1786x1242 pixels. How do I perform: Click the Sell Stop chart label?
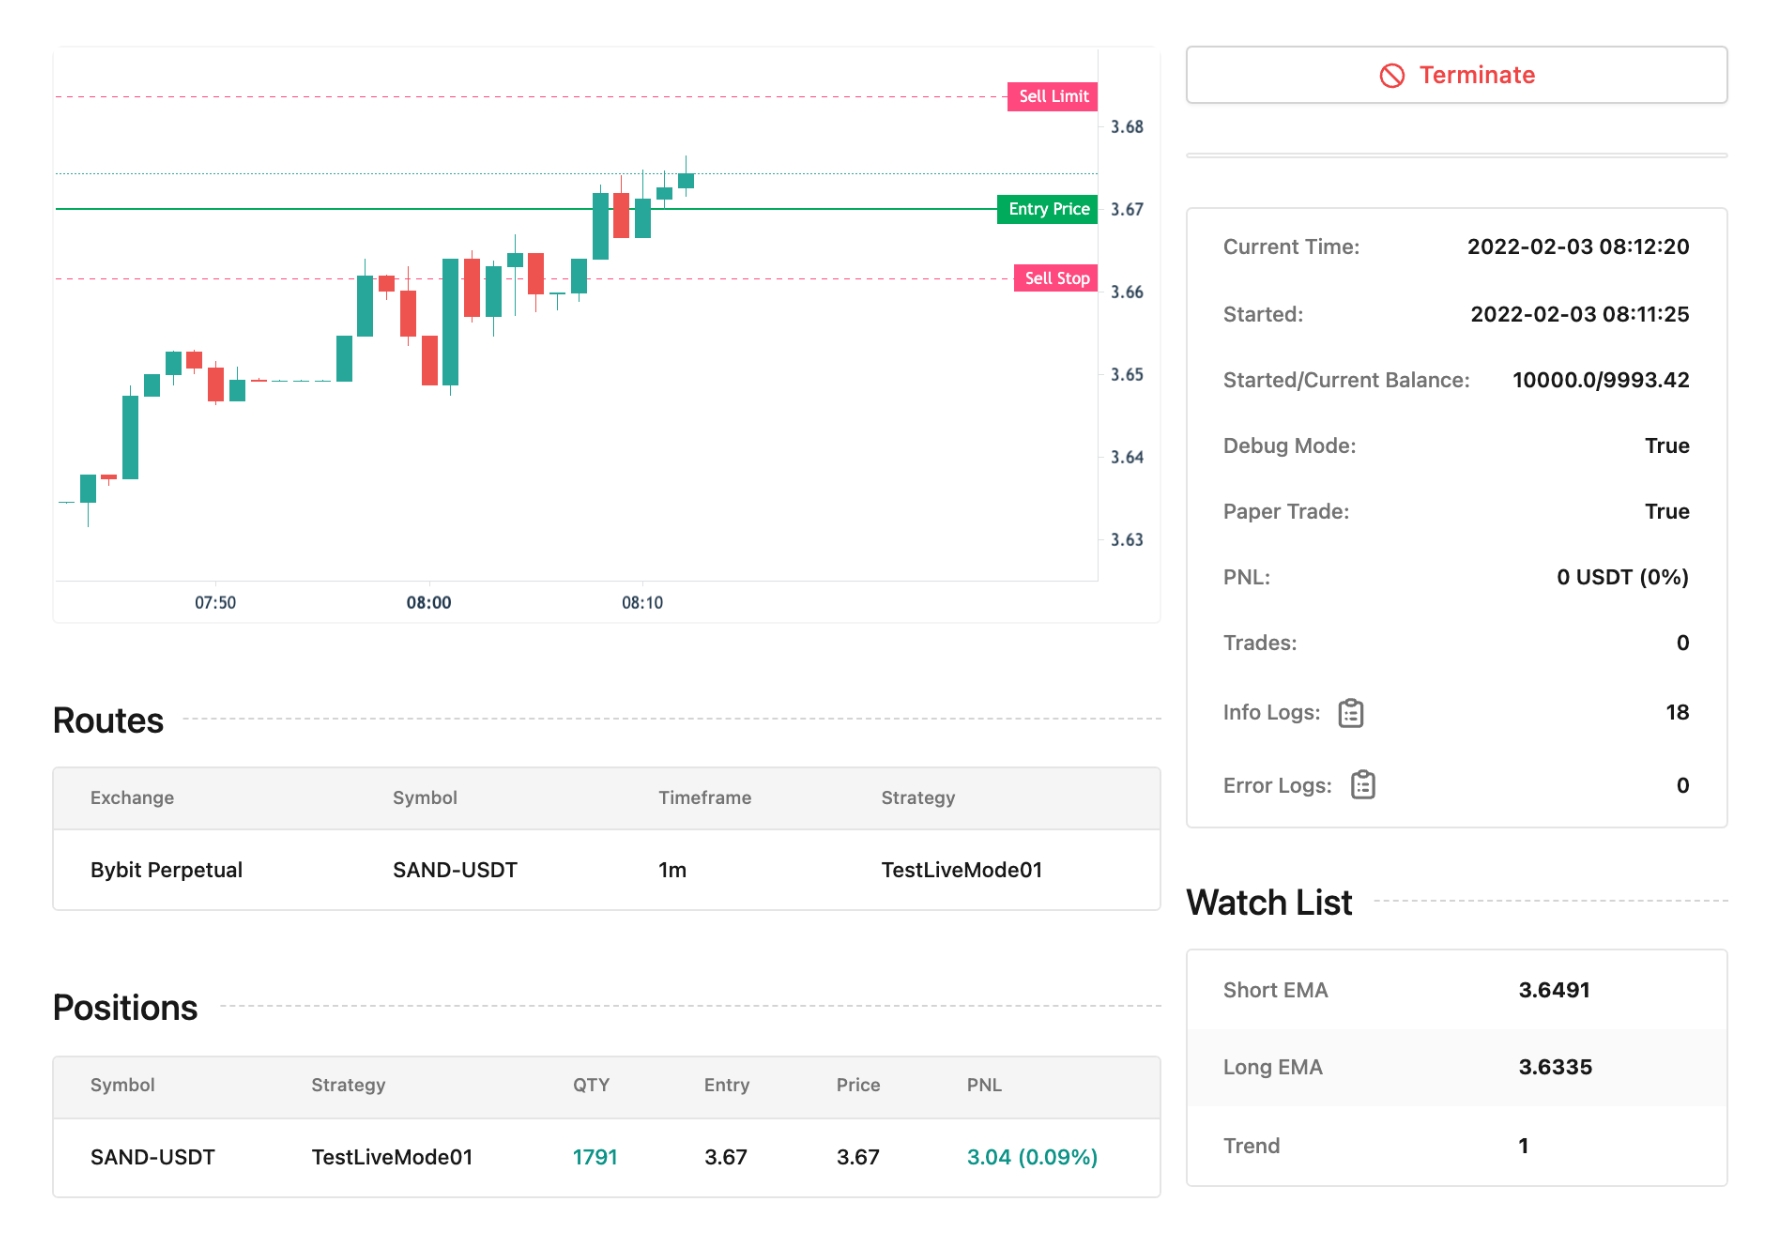click(x=1056, y=278)
